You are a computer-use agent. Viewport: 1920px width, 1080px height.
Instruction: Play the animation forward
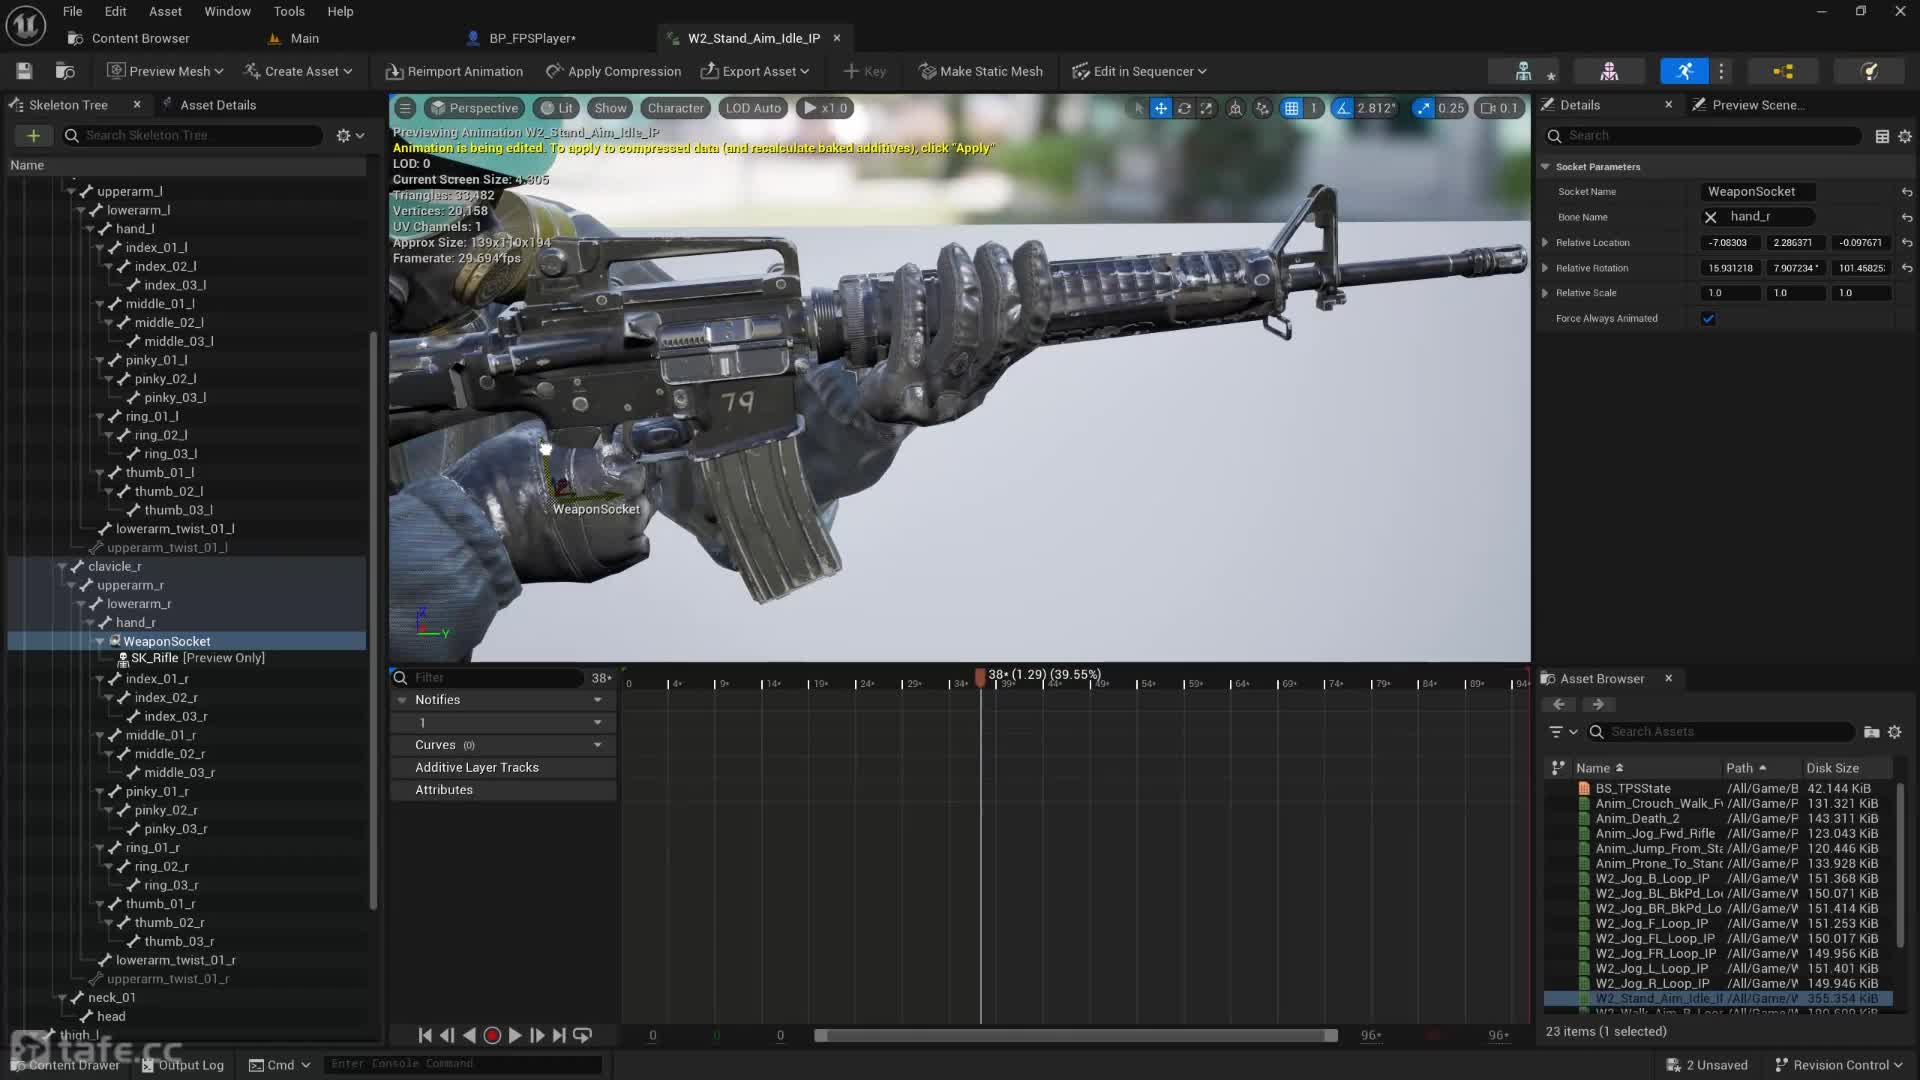(x=515, y=1035)
